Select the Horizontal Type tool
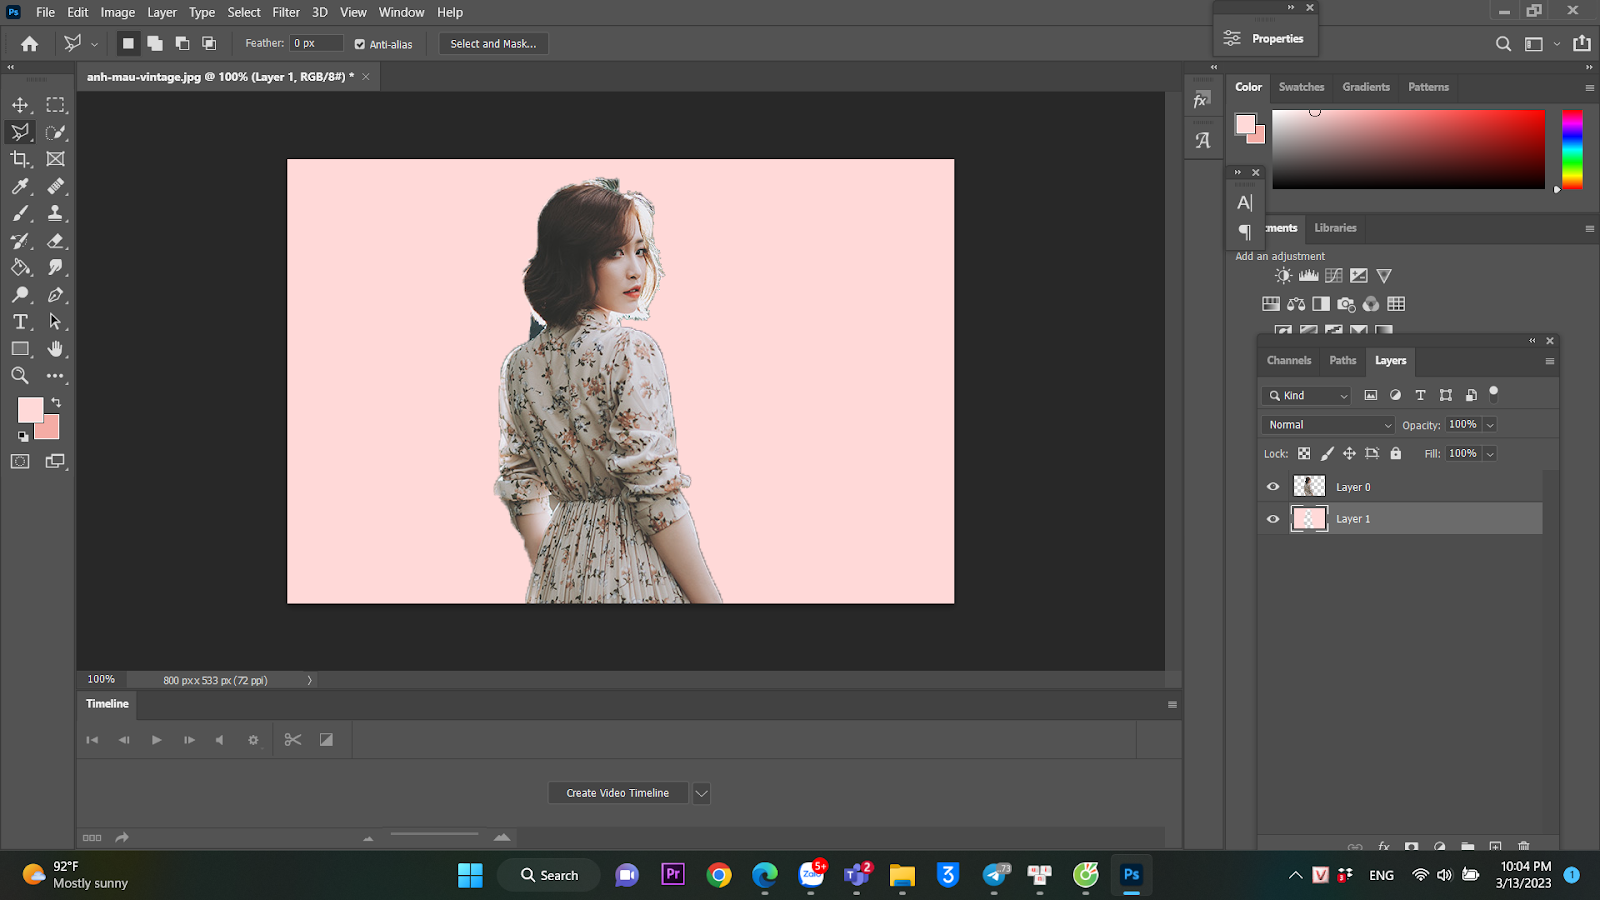Image resolution: width=1600 pixels, height=900 pixels. coord(20,322)
